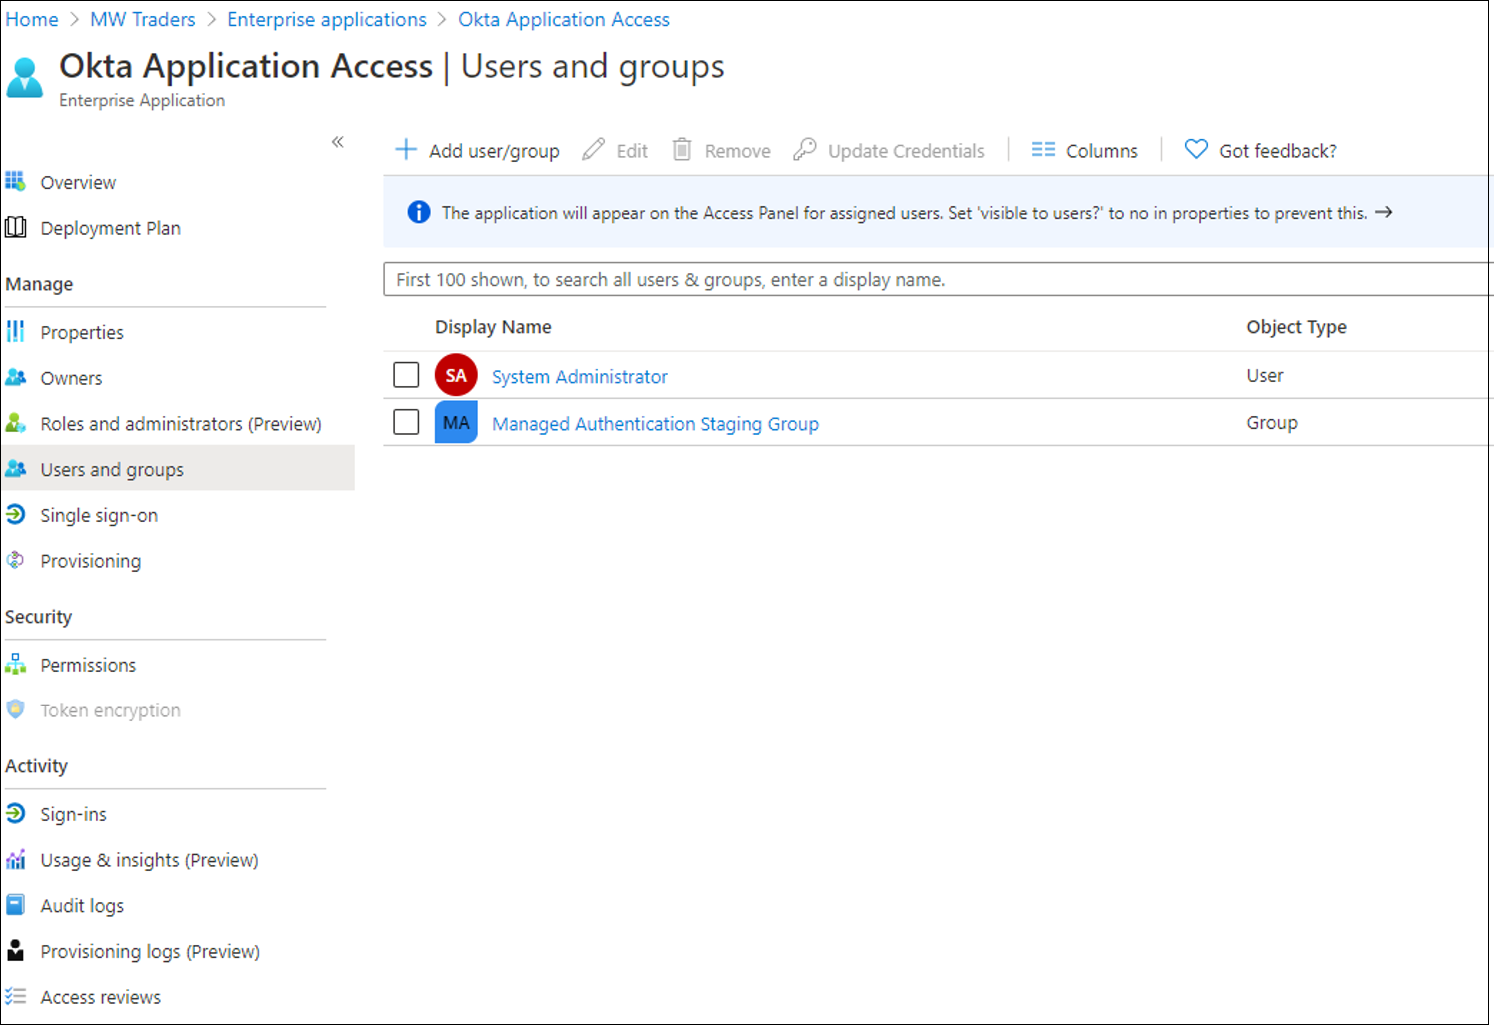Screen dimensions: 1495x1030
Task: Click Add user/group on the toolbar
Action: pyautogui.click(x=477, y=150)
